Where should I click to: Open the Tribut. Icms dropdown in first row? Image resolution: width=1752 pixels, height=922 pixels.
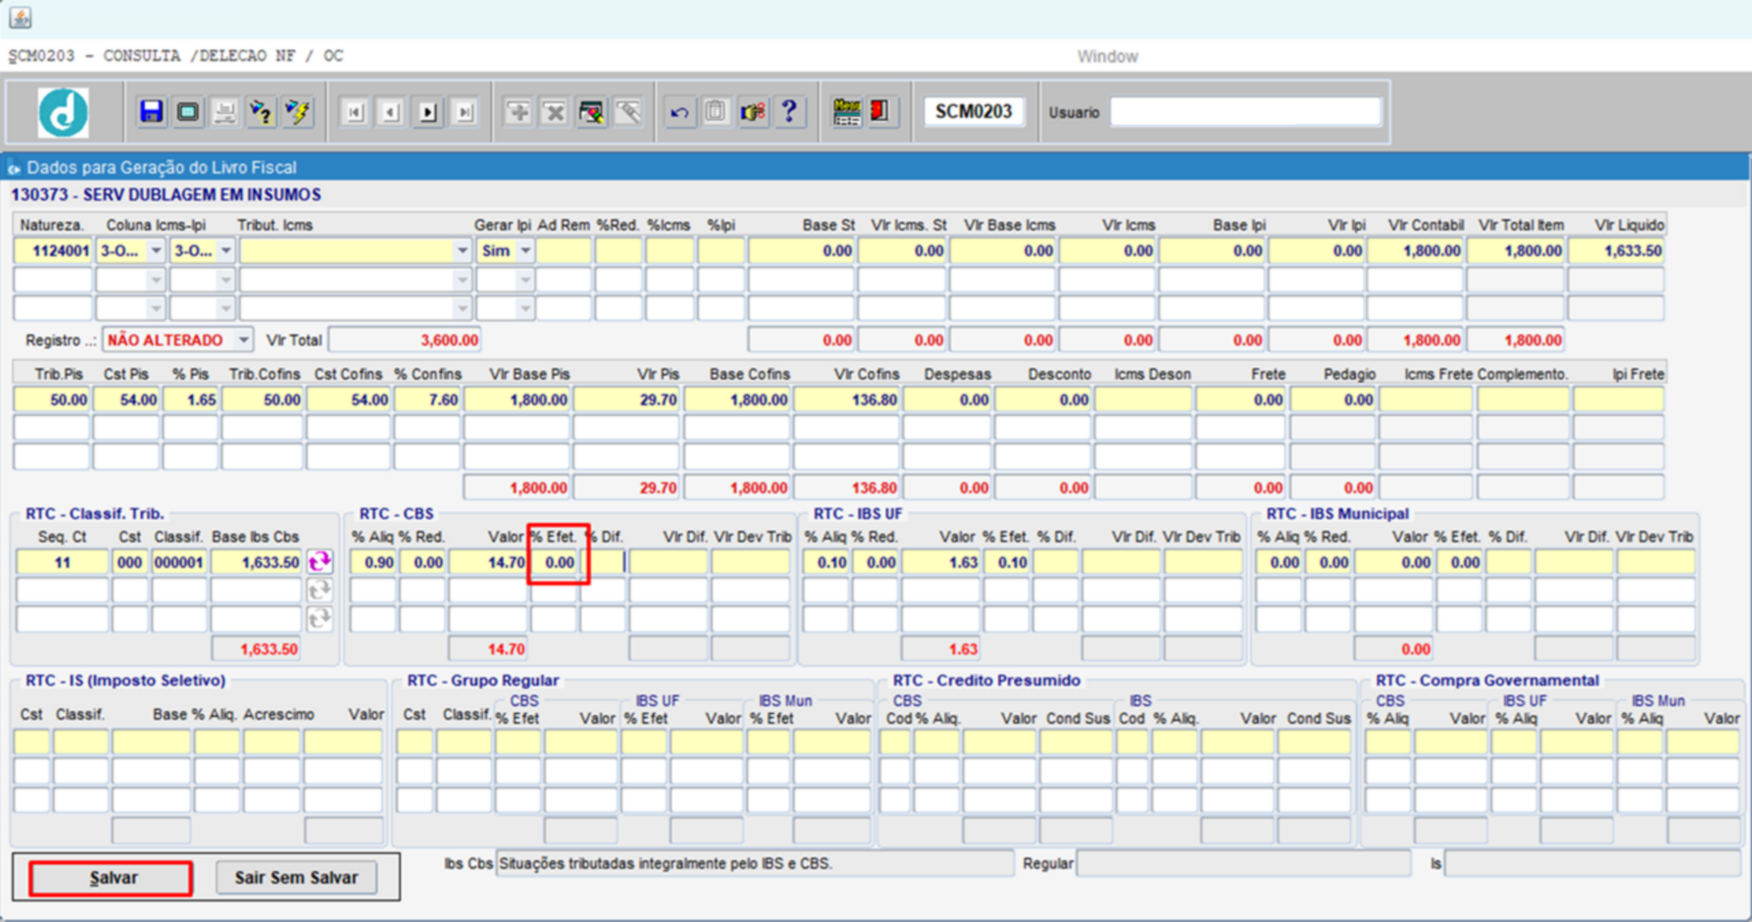coord(462,251)
